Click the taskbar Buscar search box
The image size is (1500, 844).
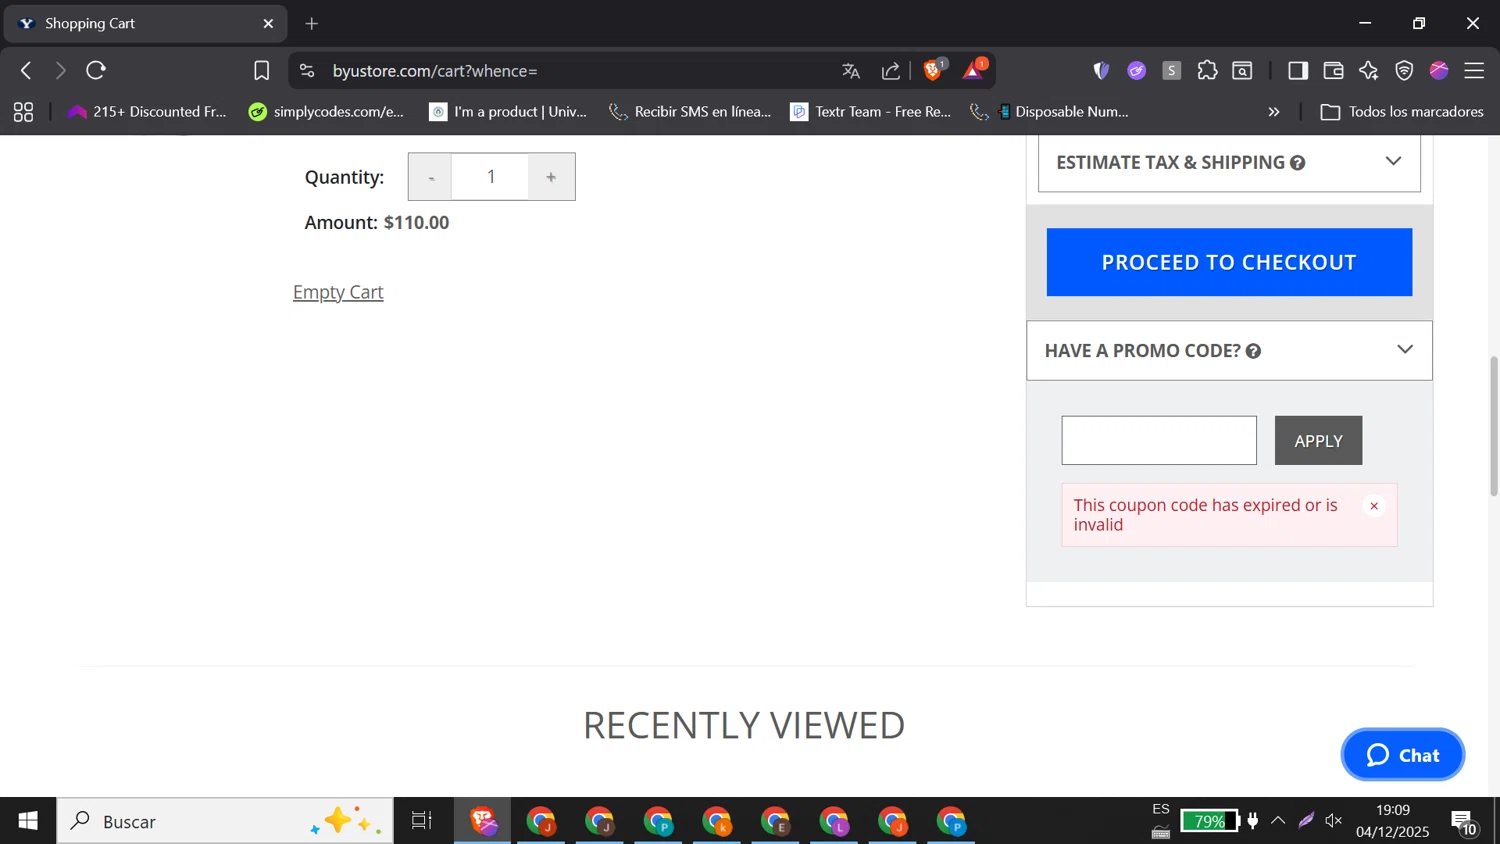click(225, 821)
